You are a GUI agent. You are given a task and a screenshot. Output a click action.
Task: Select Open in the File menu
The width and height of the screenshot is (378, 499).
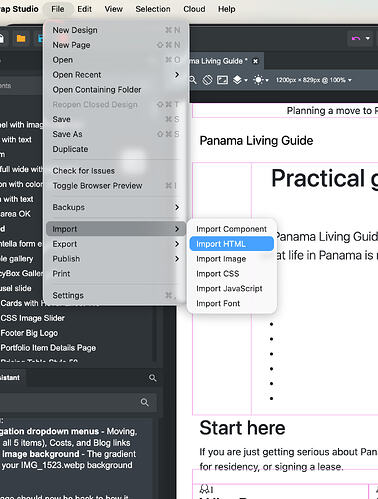(x=116, y=60)
